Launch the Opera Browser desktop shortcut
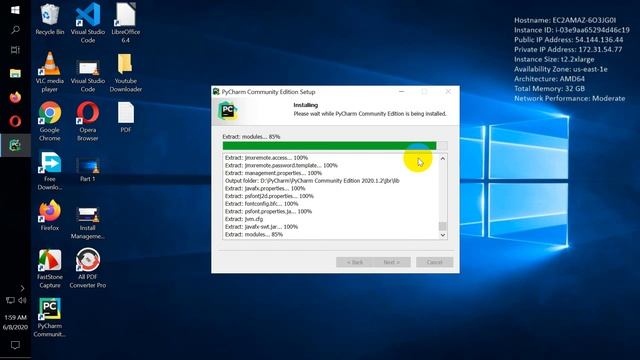The image size is (640, 360). pyautogui.click(x=88, y=121)
